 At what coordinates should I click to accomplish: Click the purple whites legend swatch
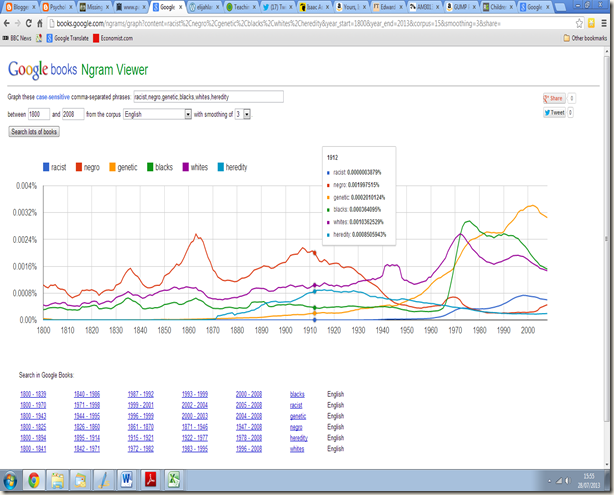186,167
